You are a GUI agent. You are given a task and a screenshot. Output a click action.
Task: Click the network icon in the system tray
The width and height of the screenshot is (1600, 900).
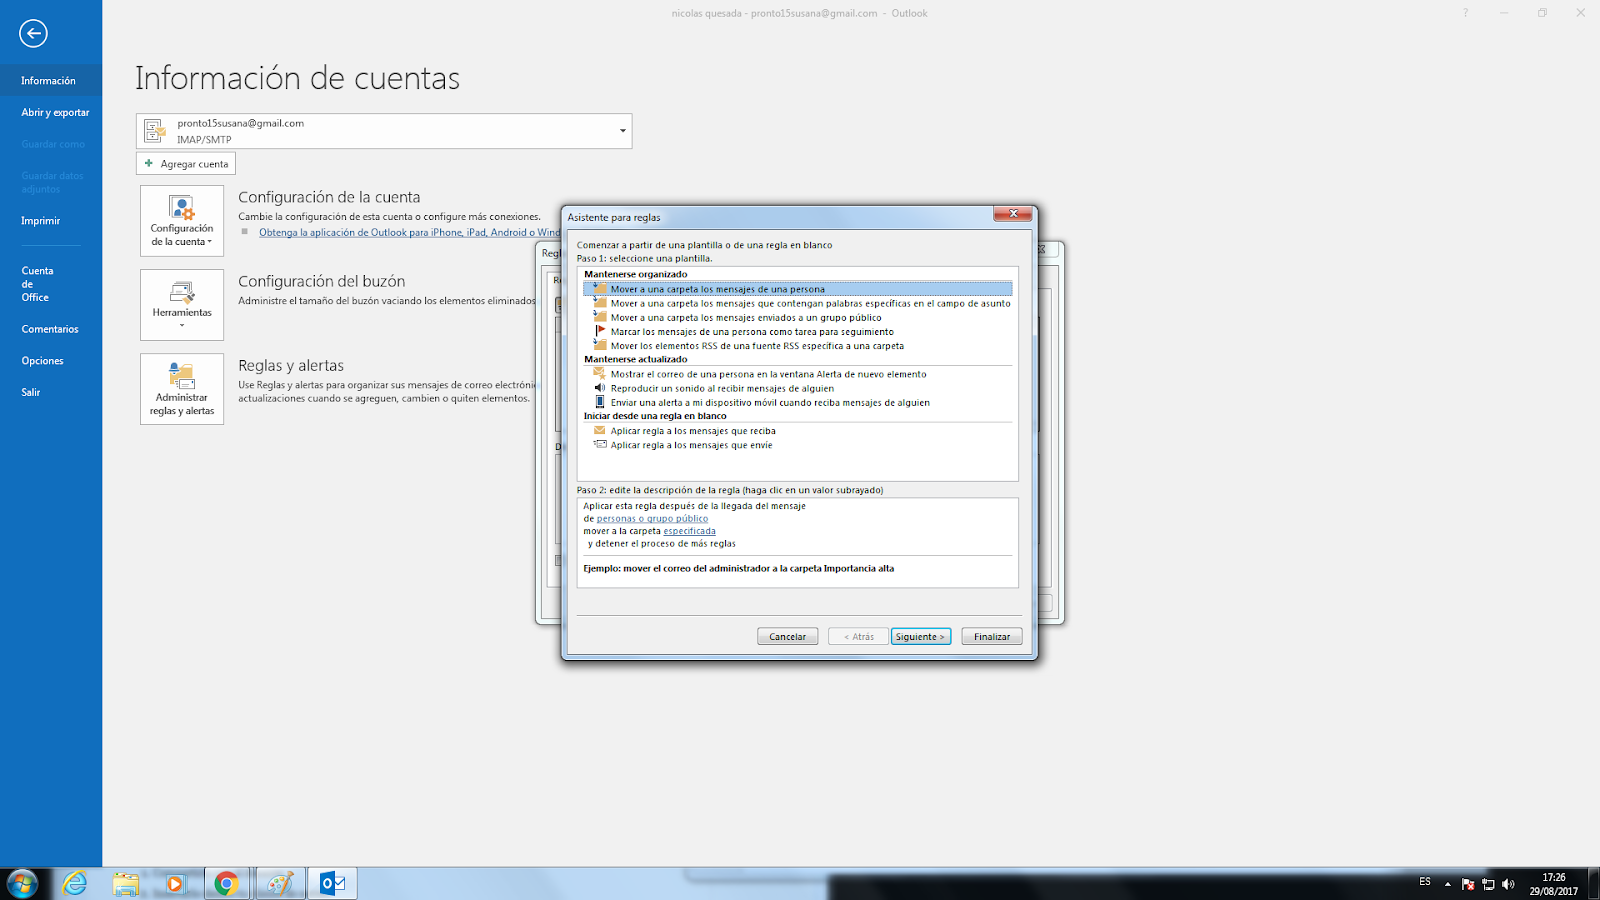click(1488, 884)
